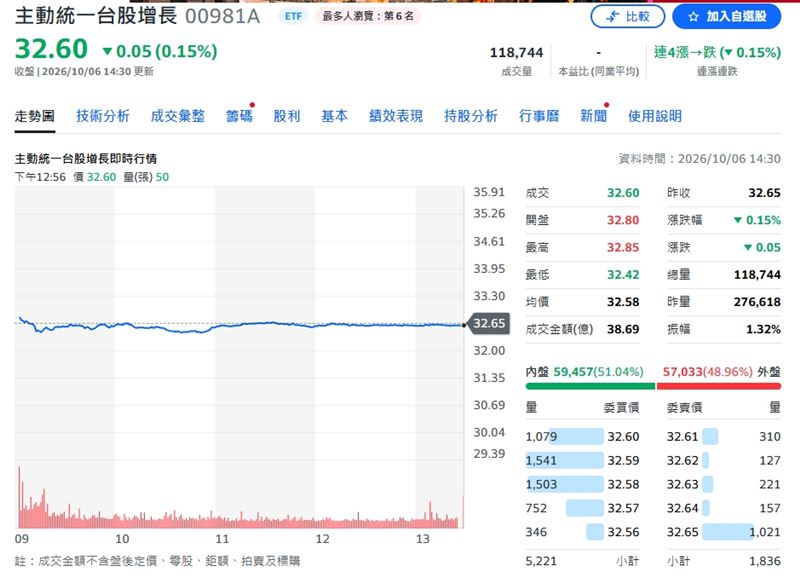Click the star icon in 加入自選股
Image resolution: width=800 pixels, height=577 pixels.
click(693, 17)
